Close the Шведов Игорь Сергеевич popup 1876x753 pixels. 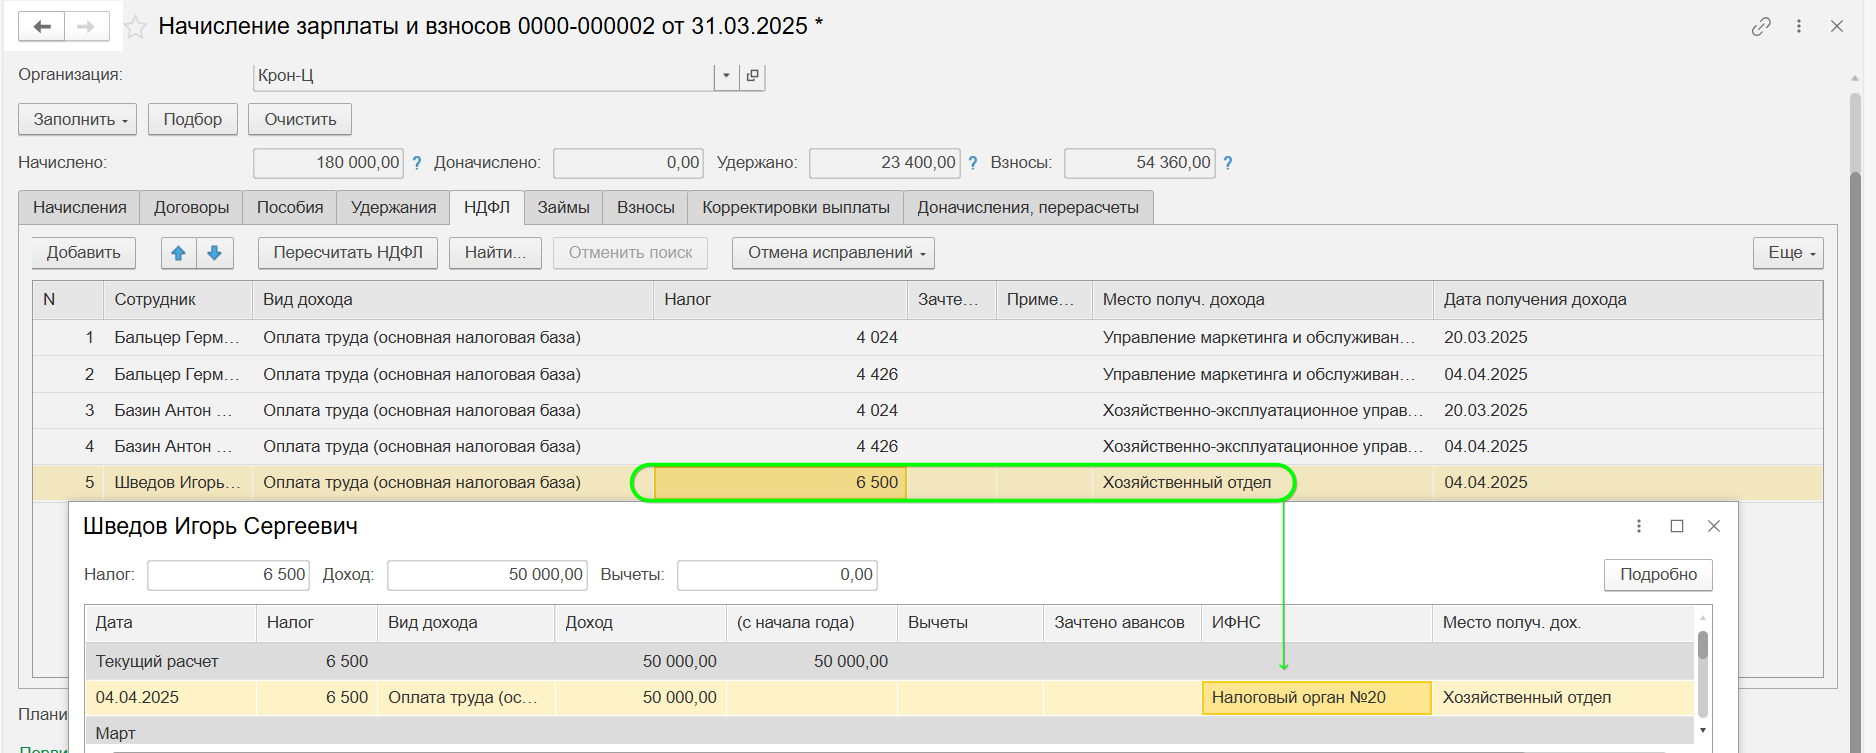pos(1714,526)
